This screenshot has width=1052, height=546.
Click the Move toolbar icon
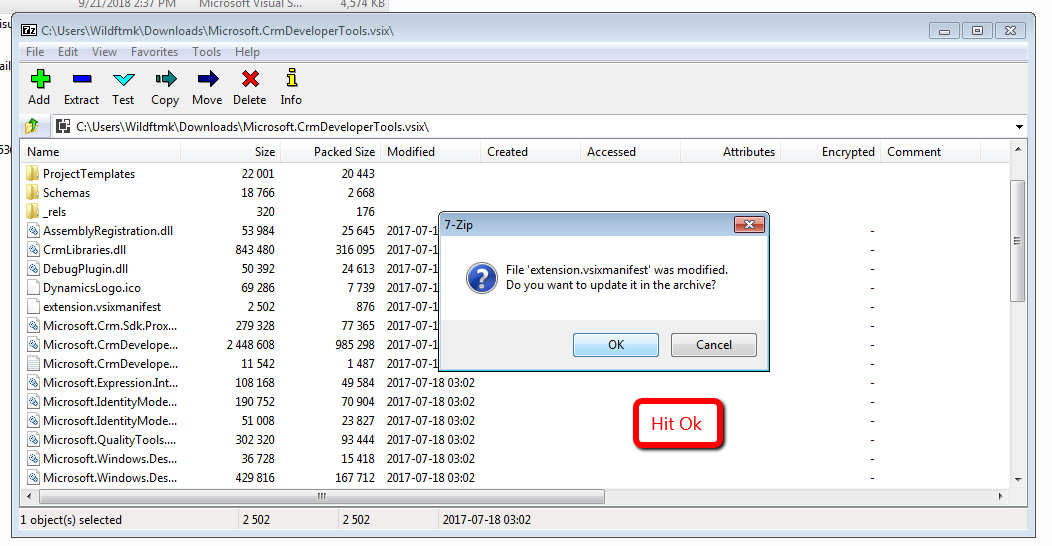[x=208, y=79]
